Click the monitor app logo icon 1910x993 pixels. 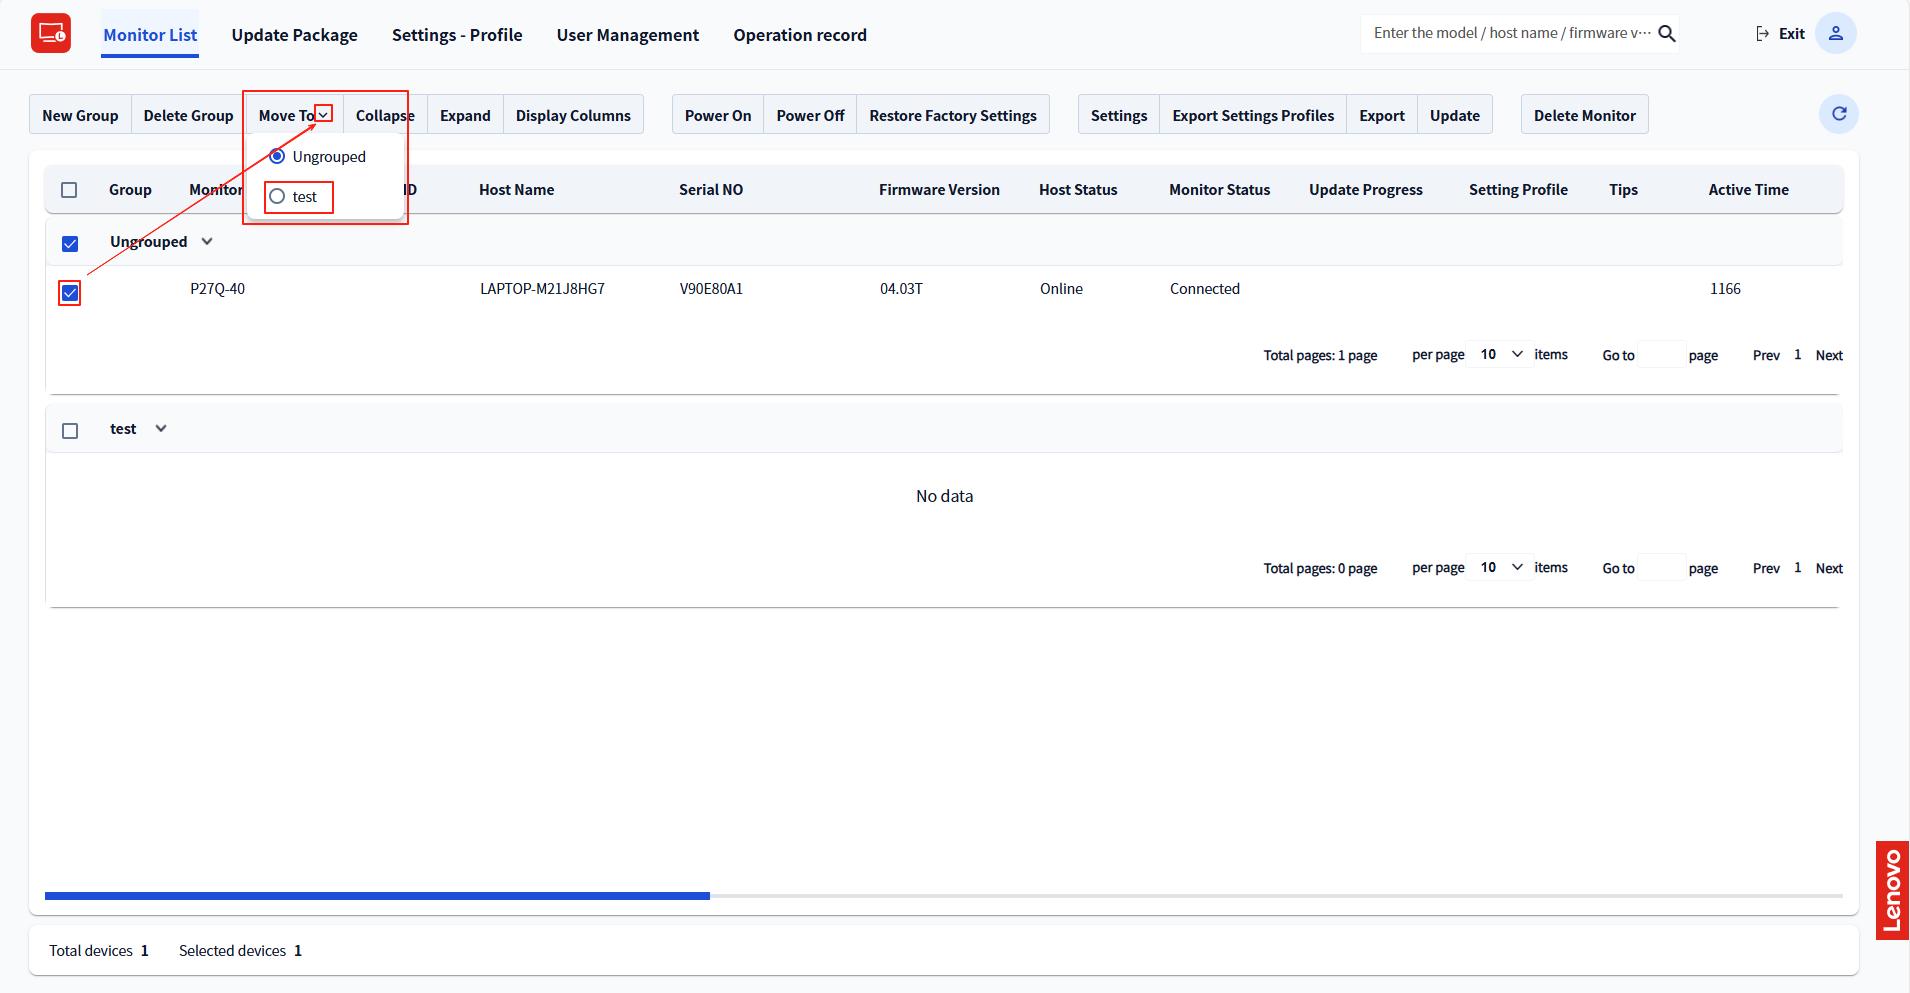tap(50, 34)
